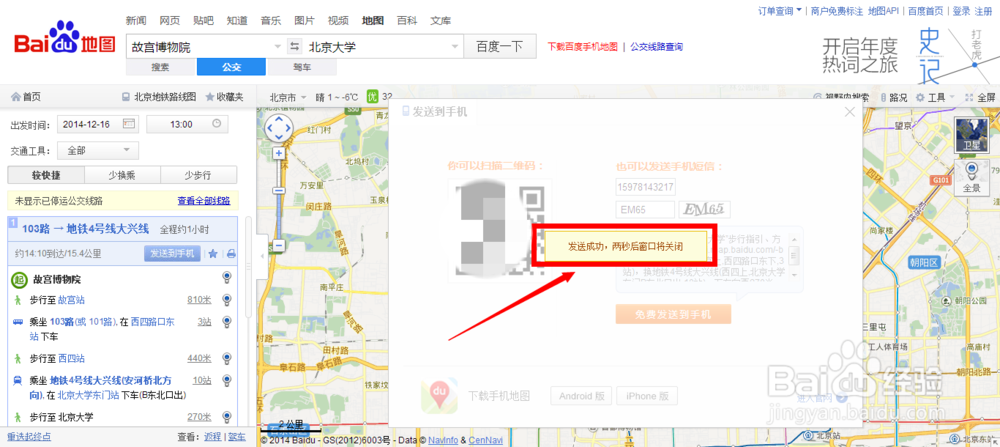Switch to the 驾车 driving tab
The width and height of the screenshot is (1000, 447).
click(302, 67)
